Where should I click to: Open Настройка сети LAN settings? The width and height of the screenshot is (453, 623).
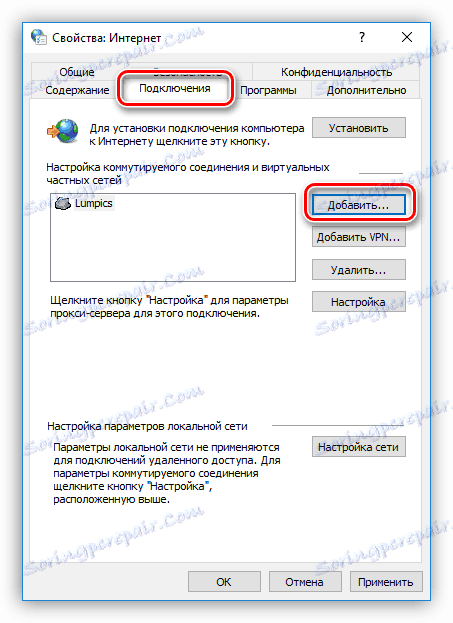click(359, 447)
